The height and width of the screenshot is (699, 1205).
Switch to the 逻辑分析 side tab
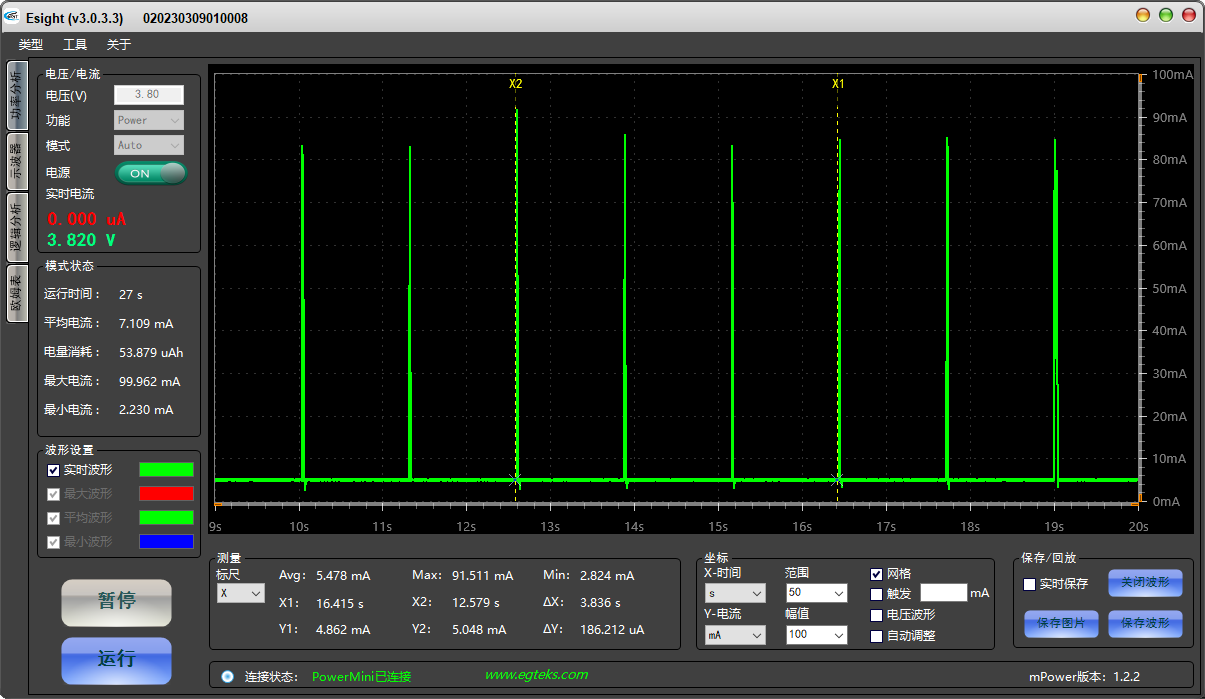[17, 227]
